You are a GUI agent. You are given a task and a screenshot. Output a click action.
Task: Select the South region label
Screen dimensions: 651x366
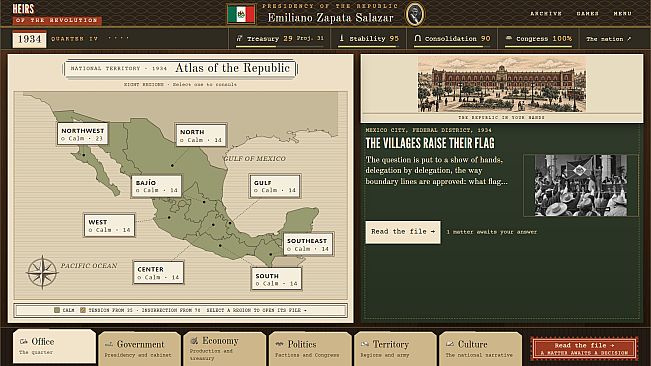(x=277, y=279)
